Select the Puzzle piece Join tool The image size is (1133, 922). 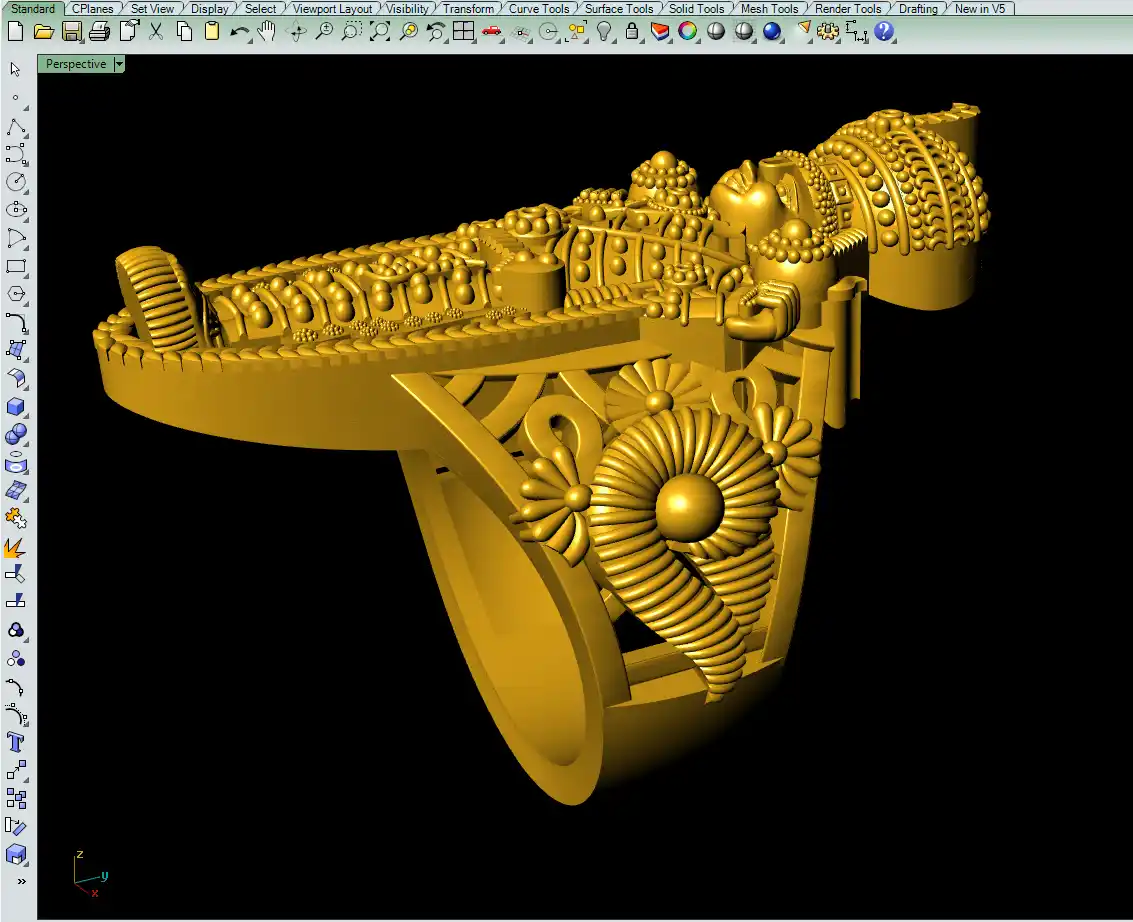click(x=16, y=520)
